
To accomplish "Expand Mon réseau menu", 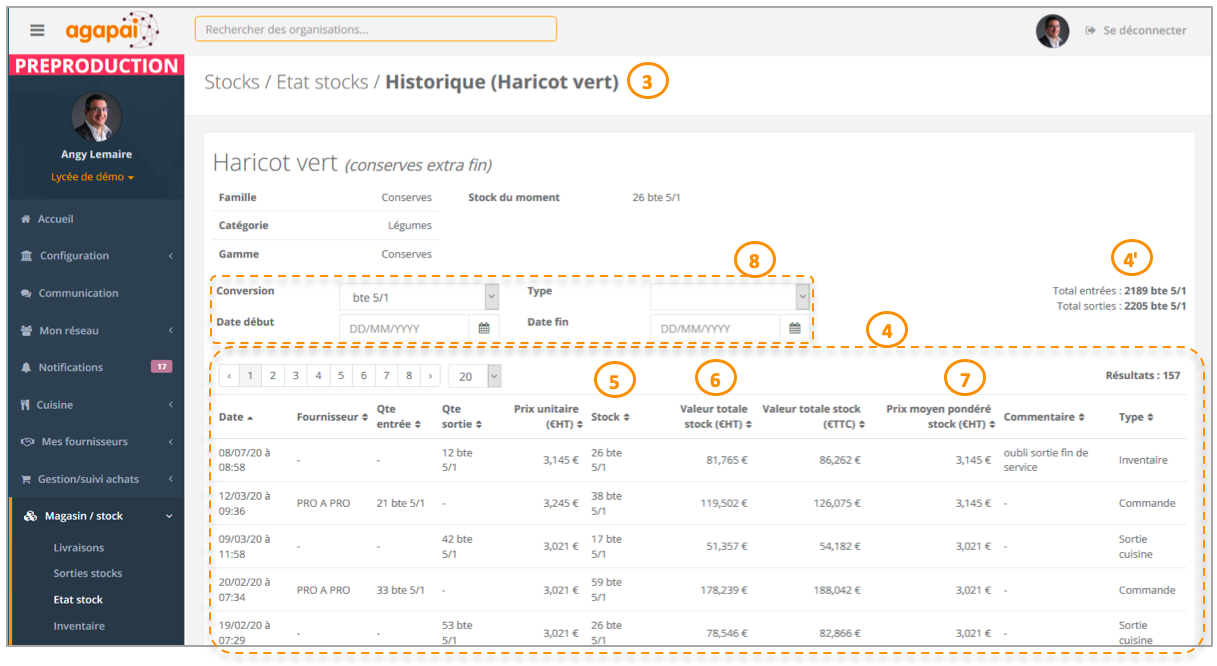I will tap(96, 331).
